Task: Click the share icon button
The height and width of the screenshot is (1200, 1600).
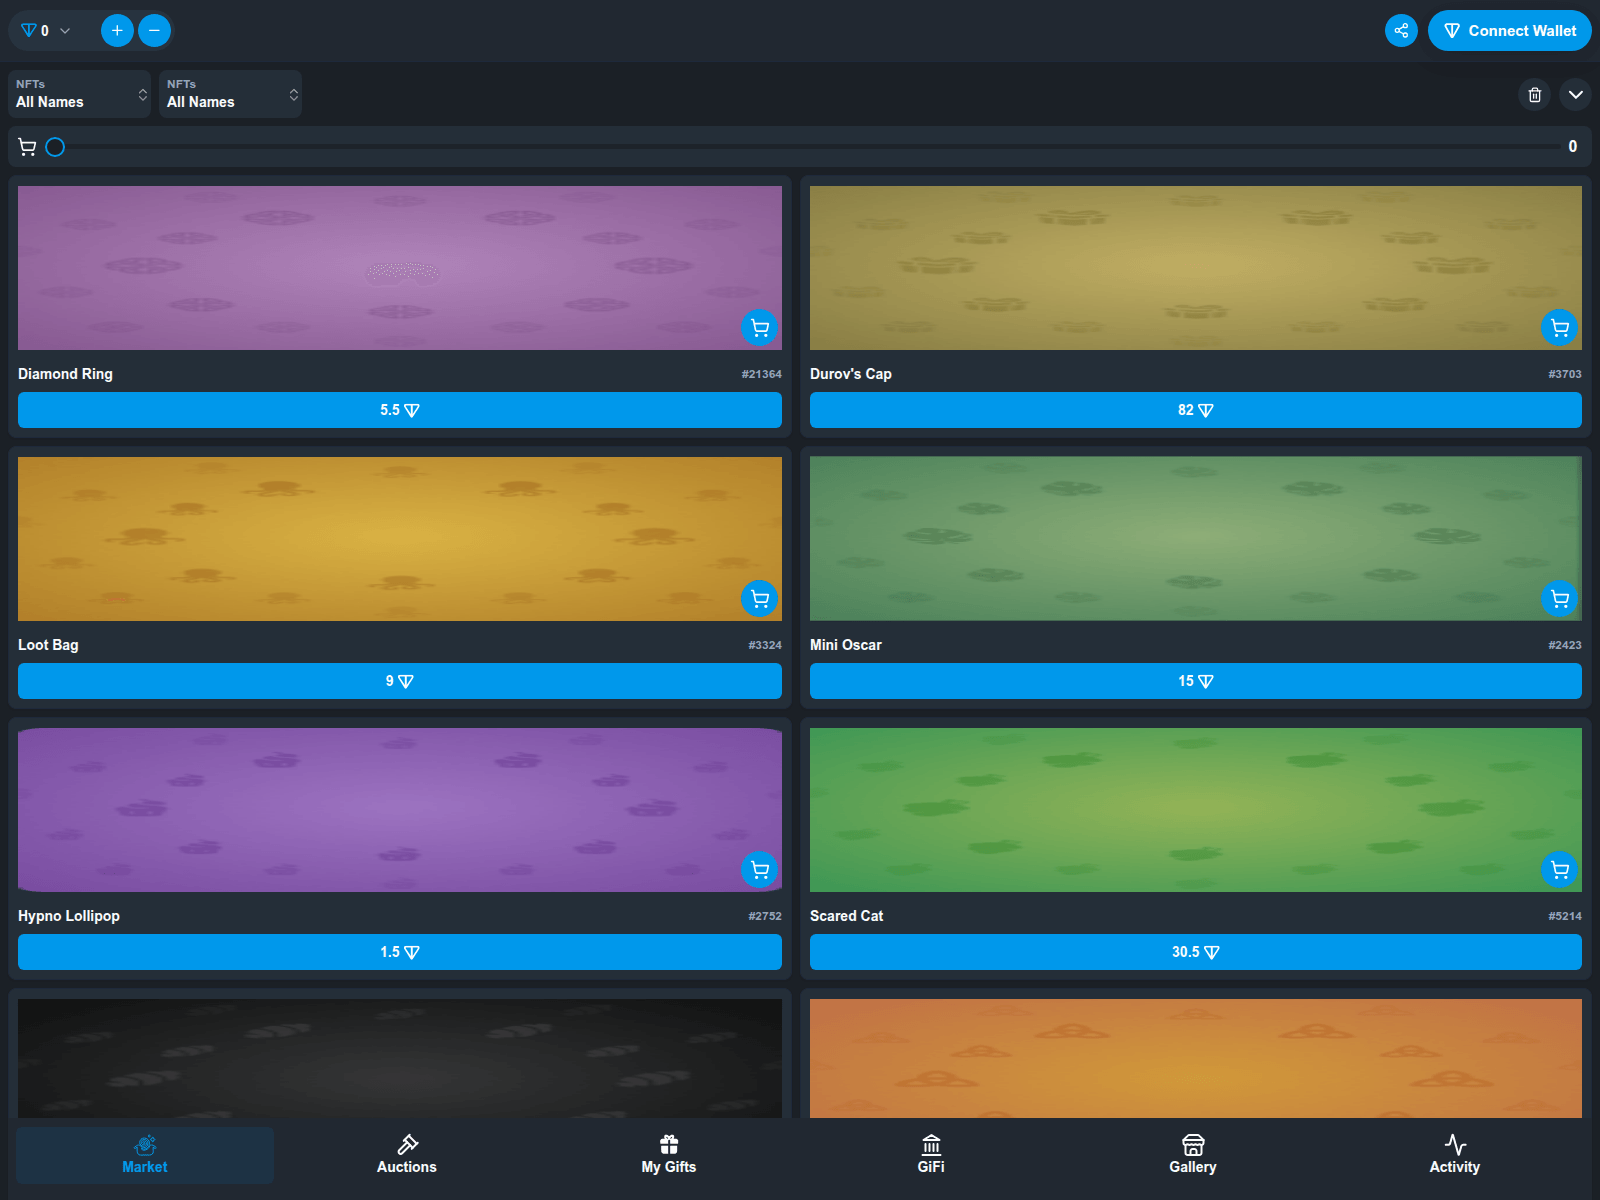Action: [1401, 31]
